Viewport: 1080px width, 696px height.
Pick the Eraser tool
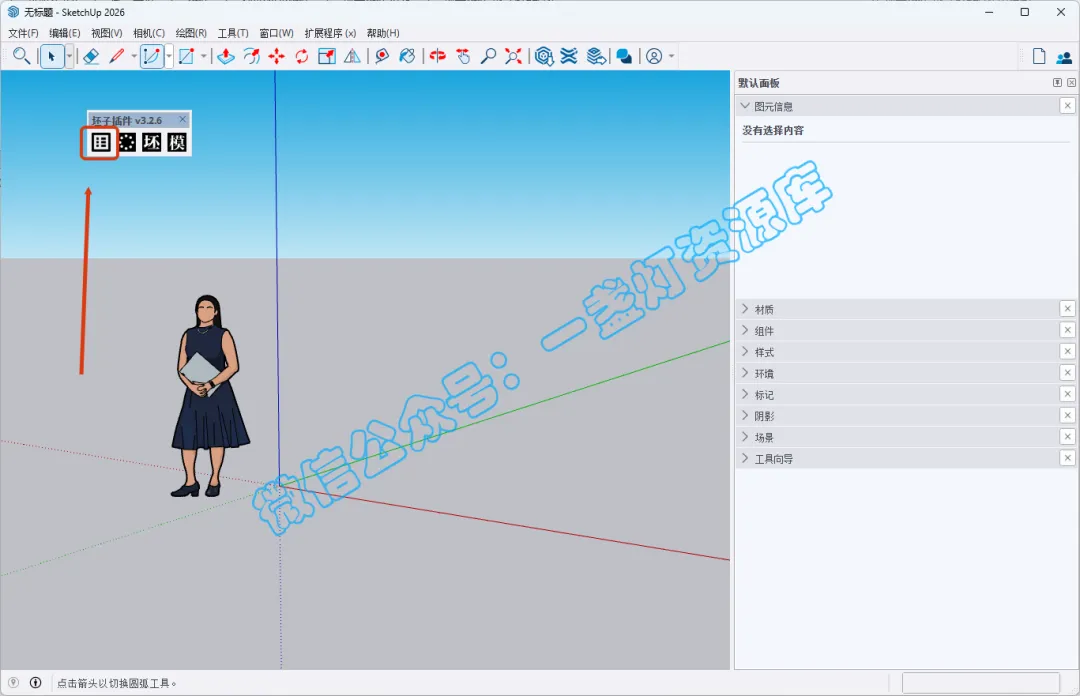tap(91, 57)
